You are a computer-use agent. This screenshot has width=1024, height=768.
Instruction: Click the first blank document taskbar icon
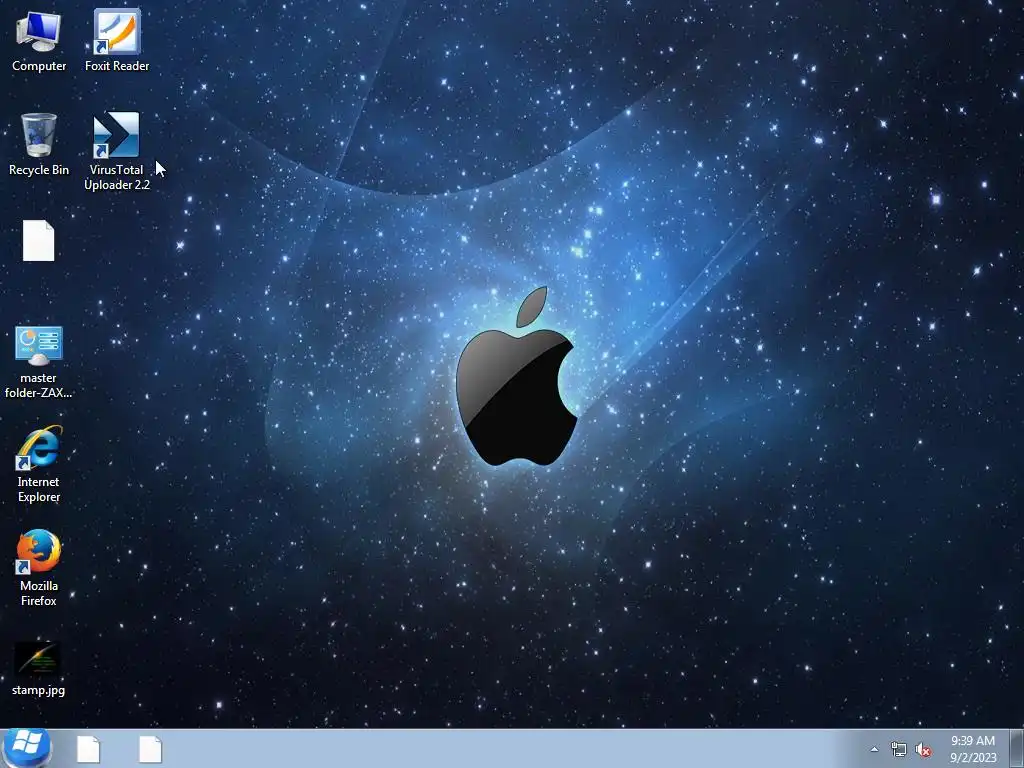(88, 749)
